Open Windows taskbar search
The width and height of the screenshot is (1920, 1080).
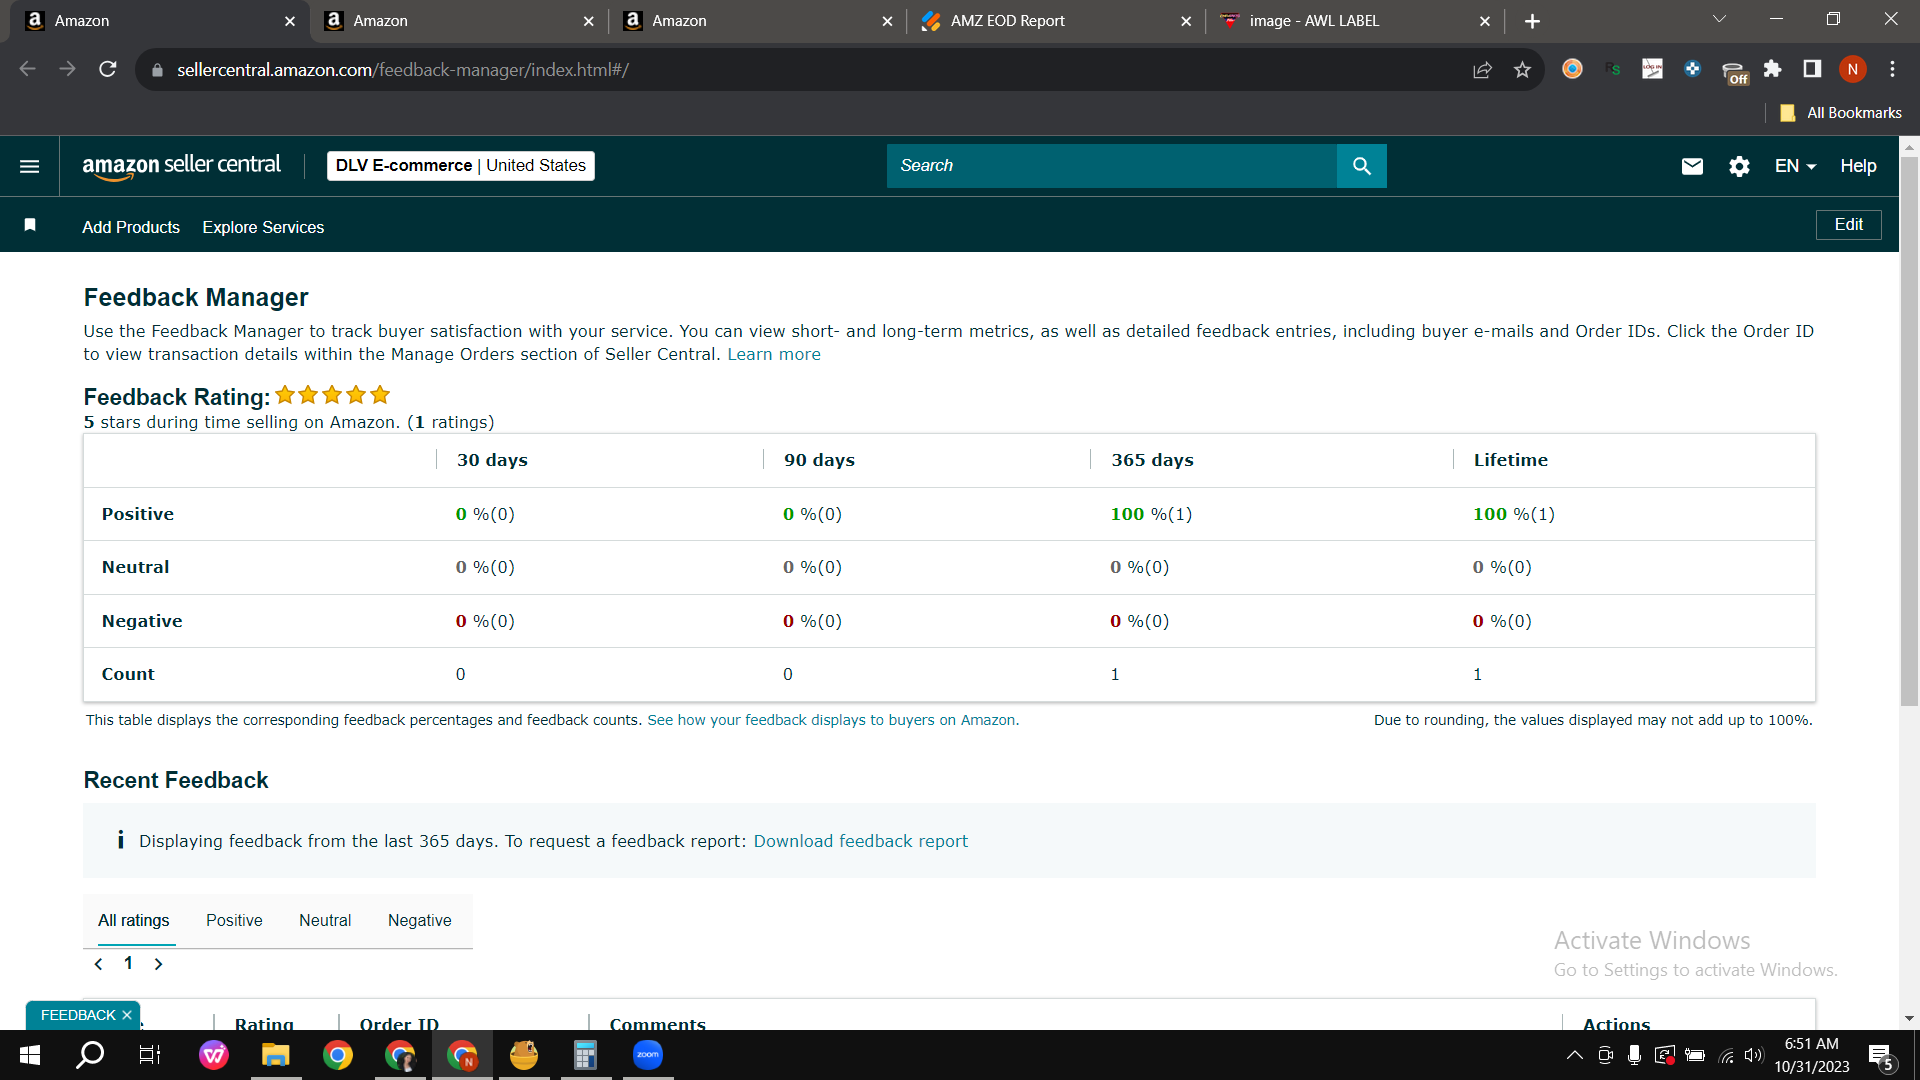(90, 1055)
